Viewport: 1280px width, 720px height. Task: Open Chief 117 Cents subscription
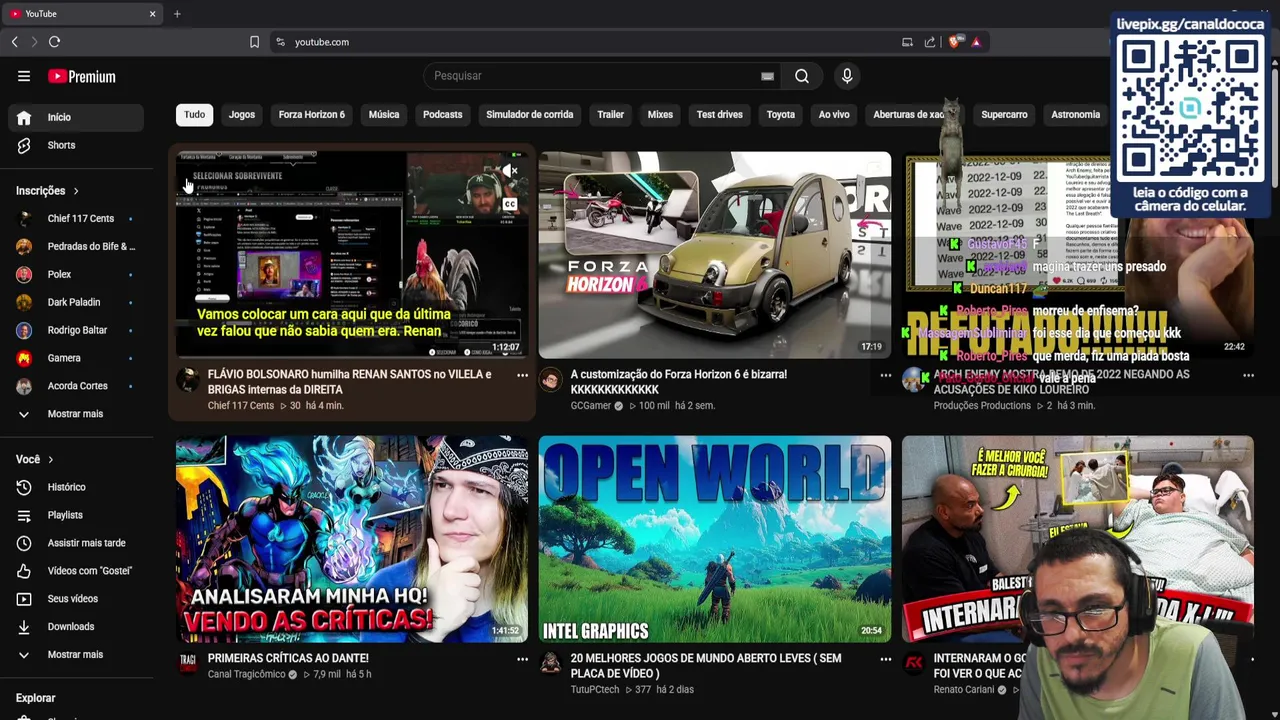click(76, 219)
